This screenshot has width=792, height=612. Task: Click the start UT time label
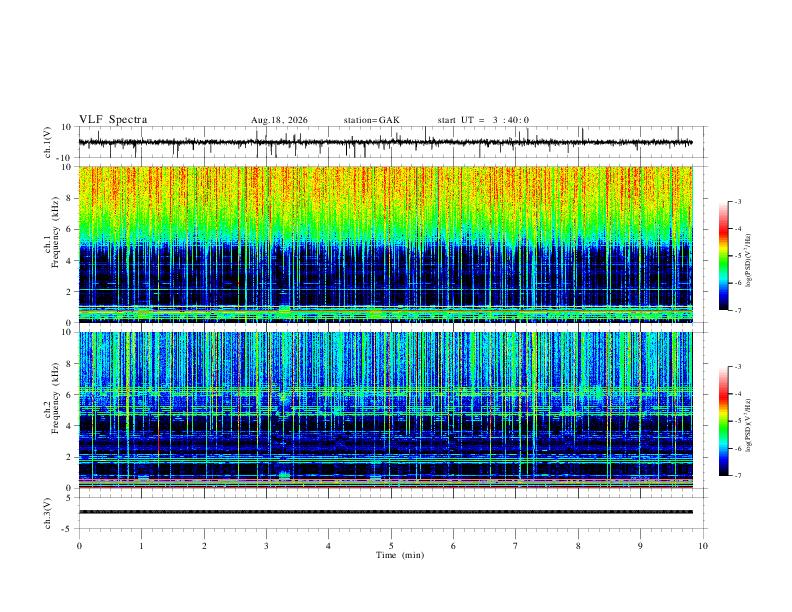pos(483,120)
